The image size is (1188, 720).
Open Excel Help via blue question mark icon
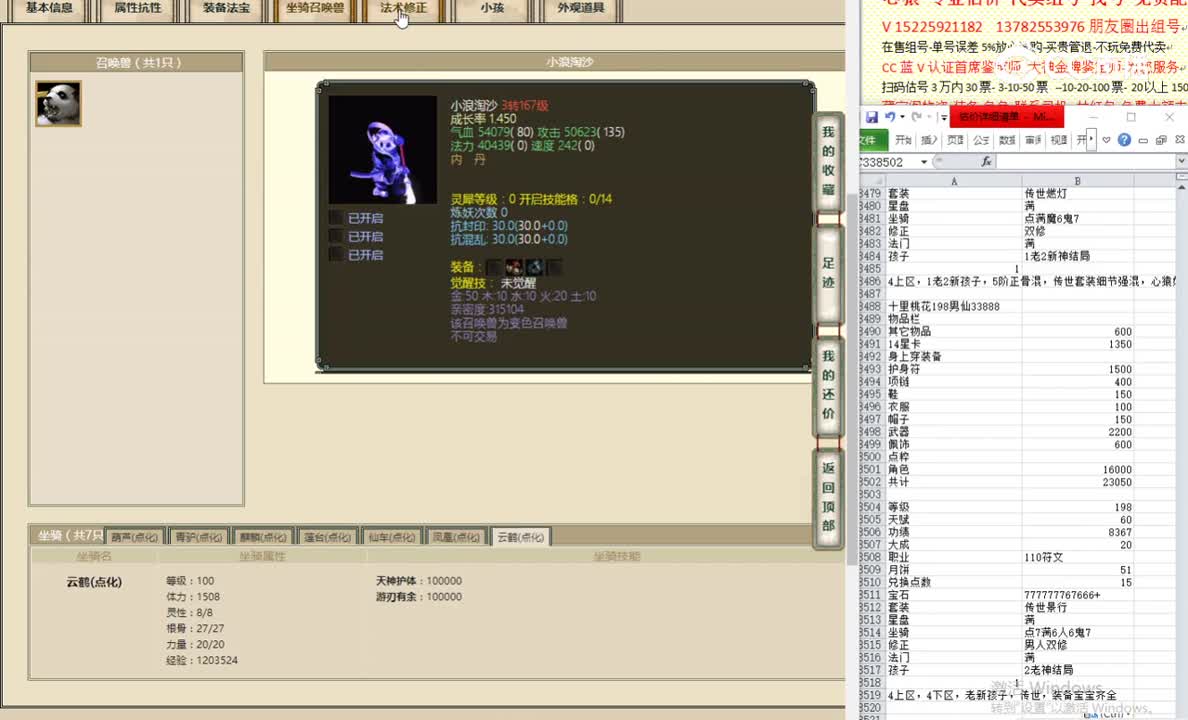click(1125, 139)
